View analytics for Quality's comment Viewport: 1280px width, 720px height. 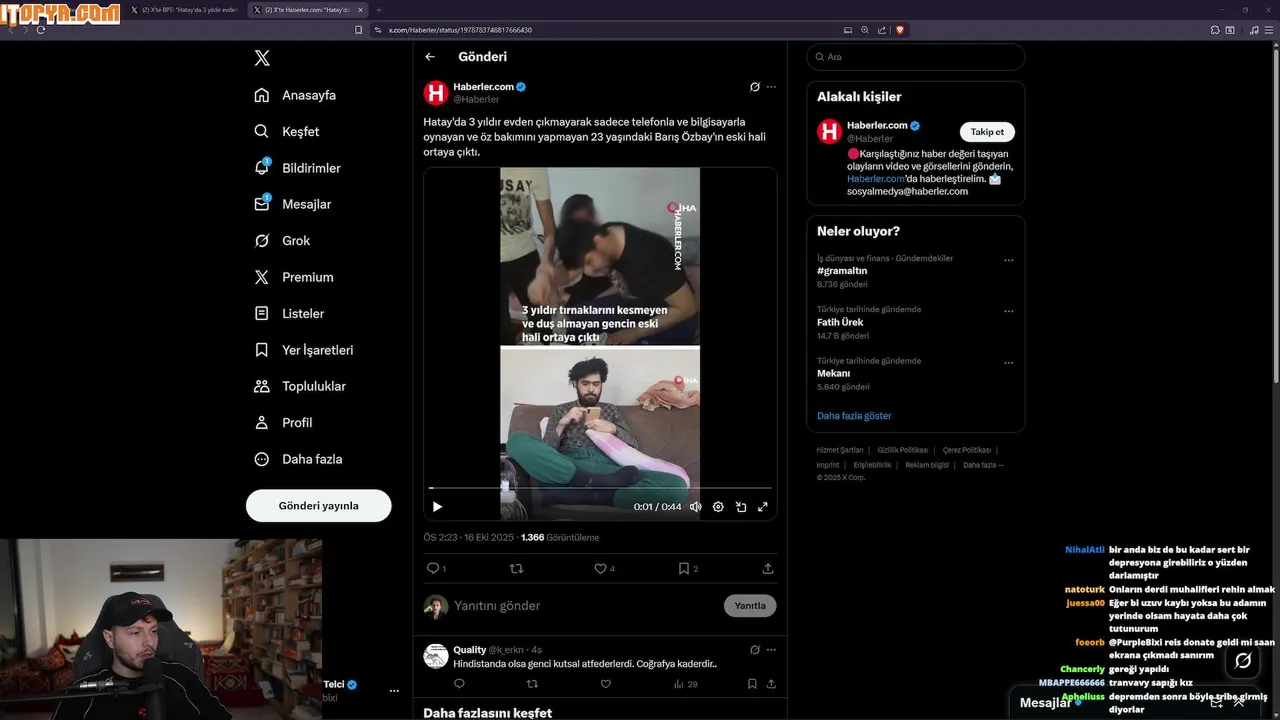tap(685, 684)
